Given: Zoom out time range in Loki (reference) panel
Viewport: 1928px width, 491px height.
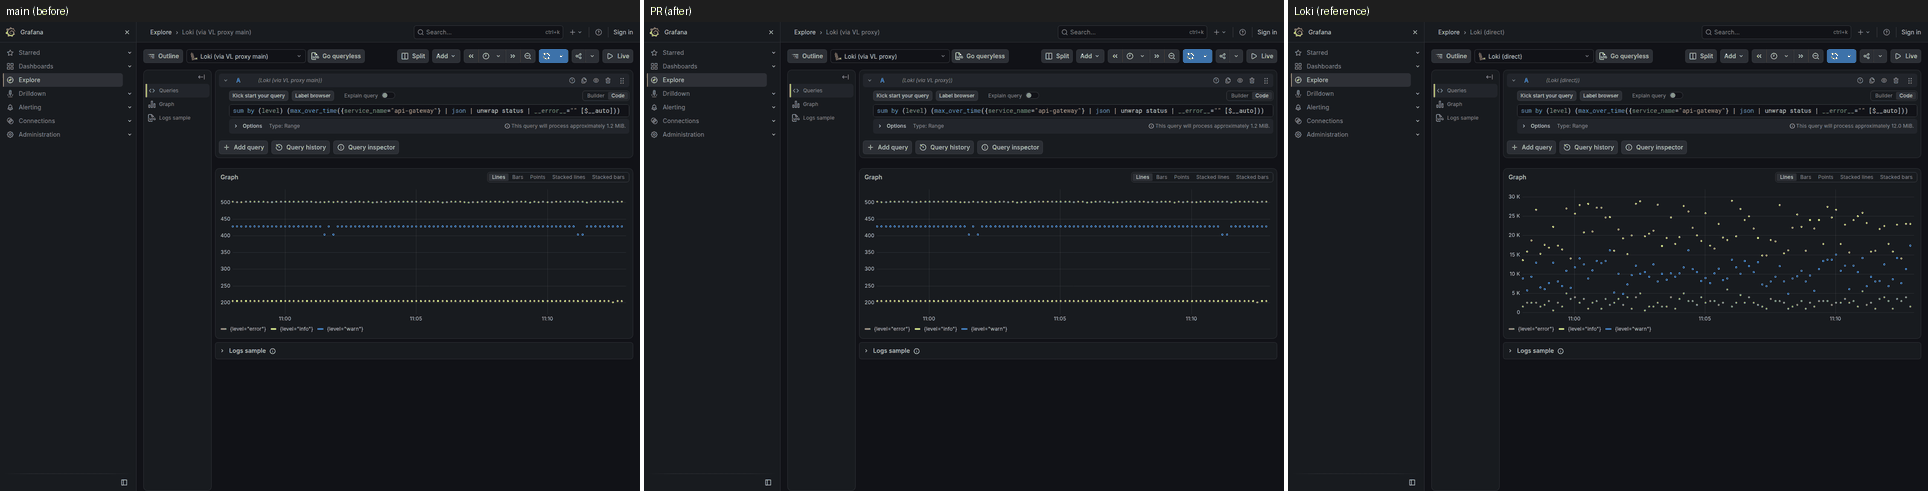Looking at the screenshot, I should (x=1816, y=56).
